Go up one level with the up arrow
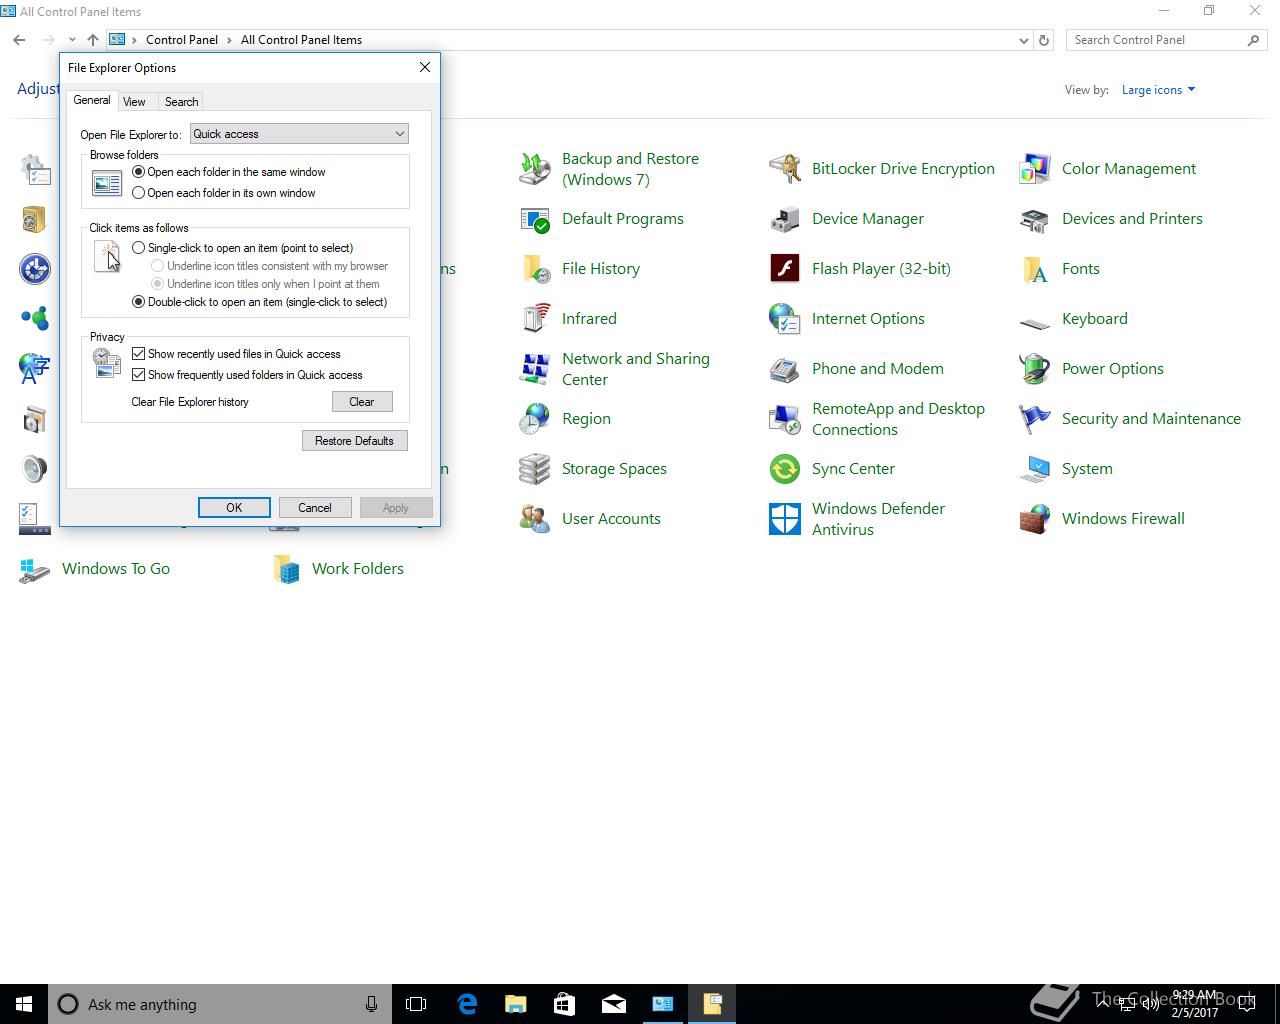 coord(93,40)
